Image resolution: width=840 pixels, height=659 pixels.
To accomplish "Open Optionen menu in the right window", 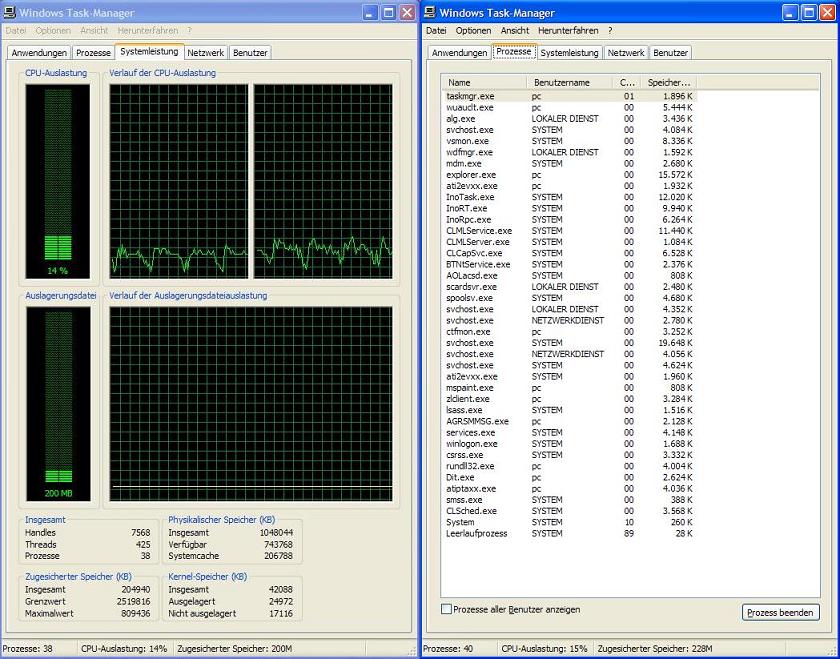I will click(x=474, y=31).
